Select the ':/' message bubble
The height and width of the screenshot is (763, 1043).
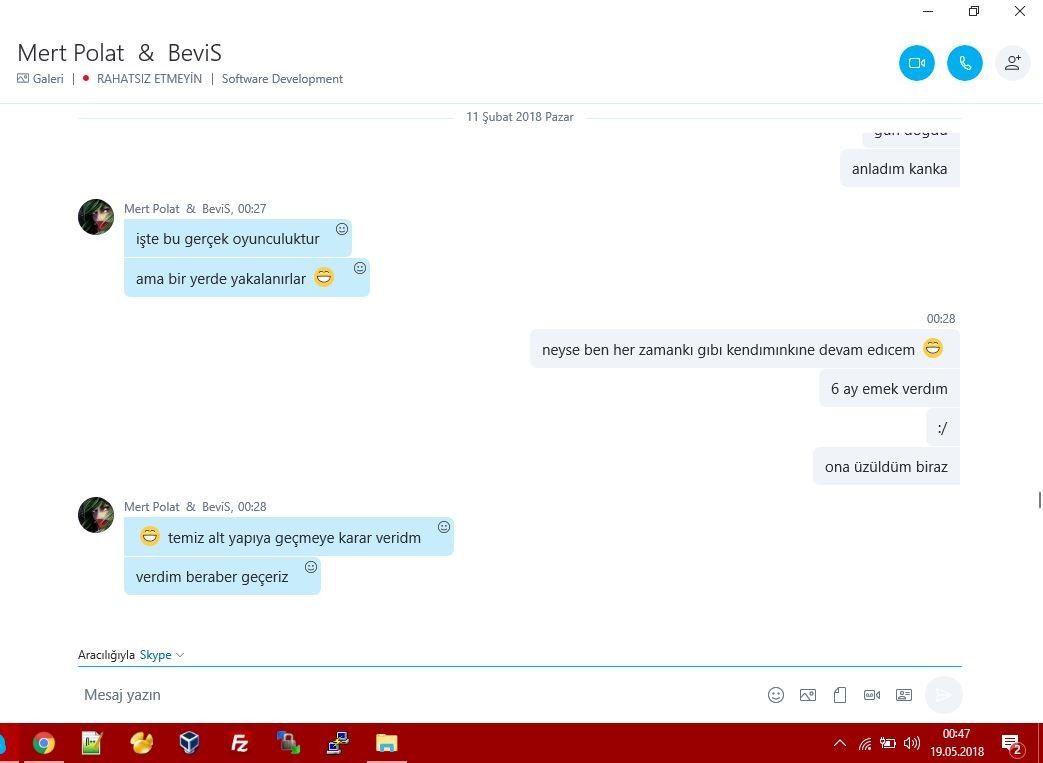click(943, 428)
